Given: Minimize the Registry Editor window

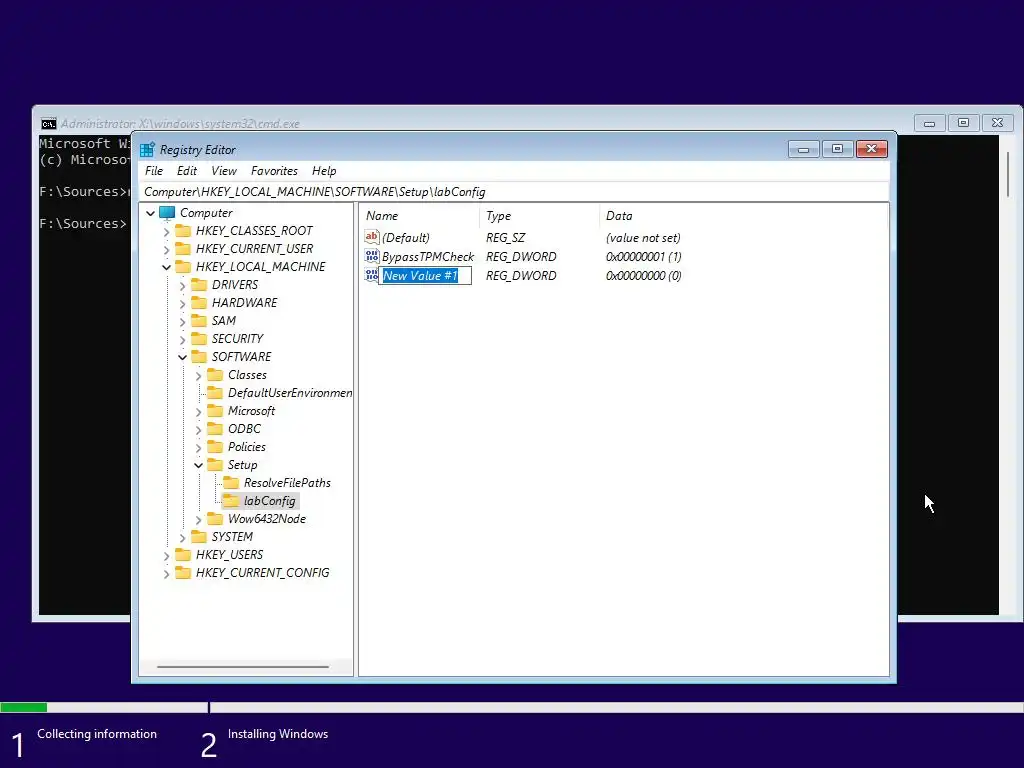Looking at the screenshot, I should 803,150.
